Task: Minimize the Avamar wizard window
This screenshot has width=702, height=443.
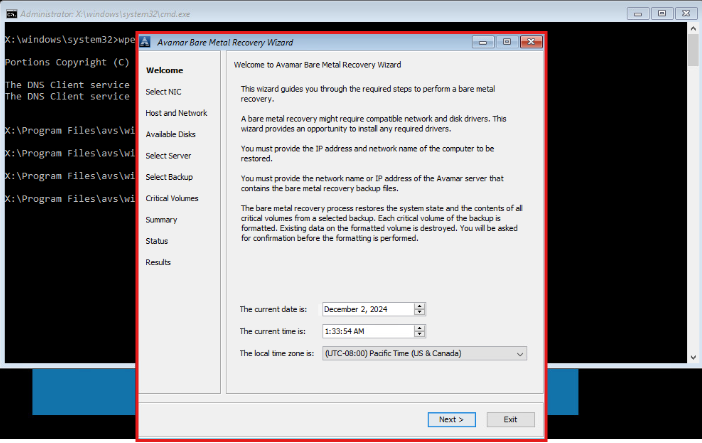Action: click(x=483, y=42)
